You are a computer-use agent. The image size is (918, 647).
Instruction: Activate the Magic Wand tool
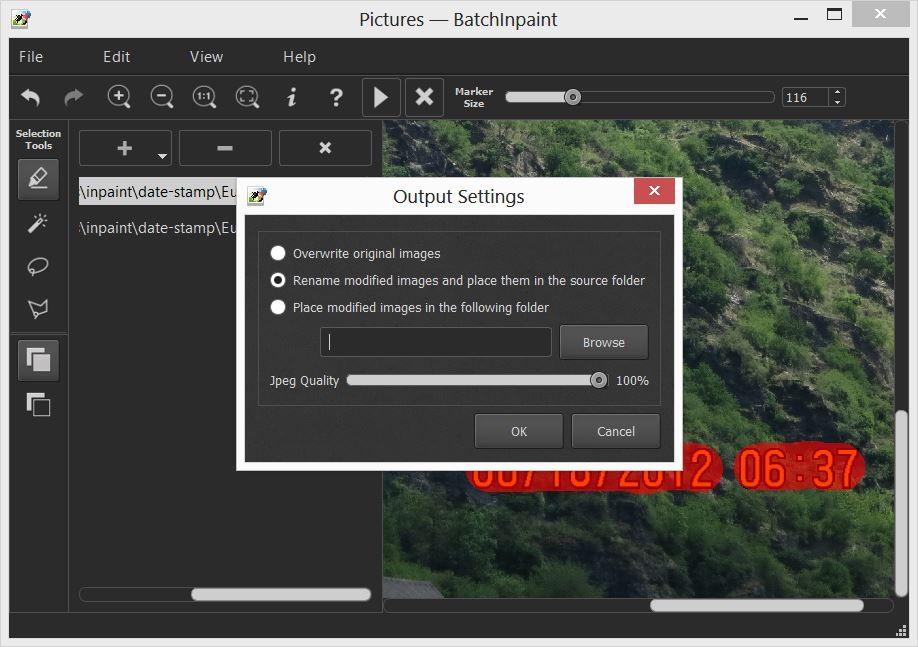click(37, 222)
